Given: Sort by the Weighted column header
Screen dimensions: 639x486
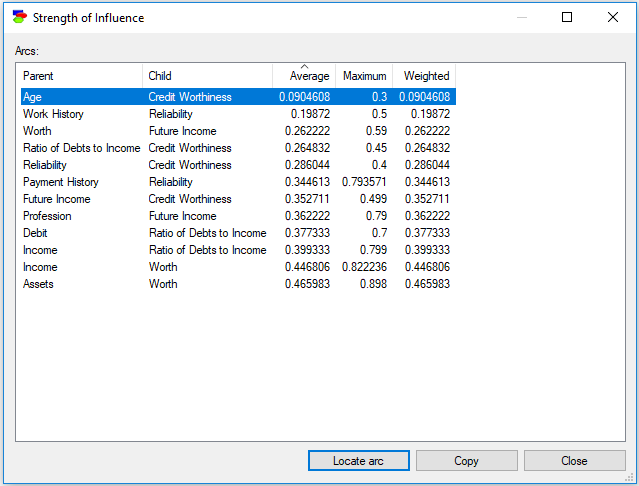Looking at the screenshot, I should [424, 76].
